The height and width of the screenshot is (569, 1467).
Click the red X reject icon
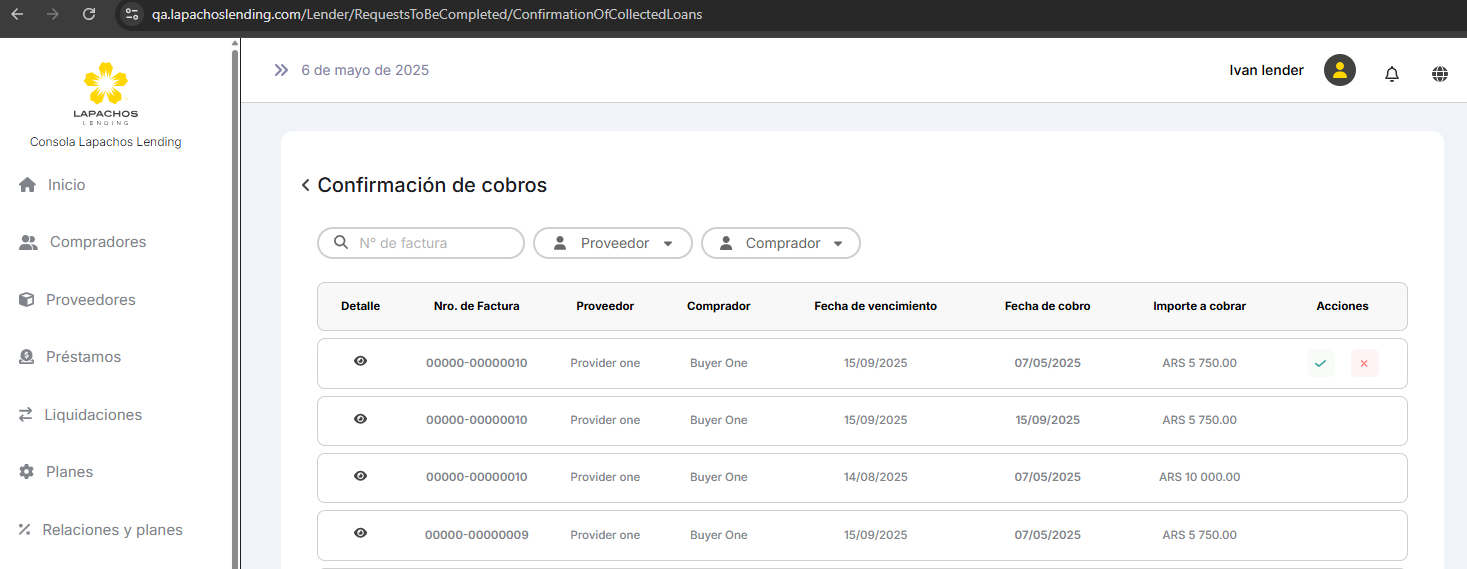1364,363
